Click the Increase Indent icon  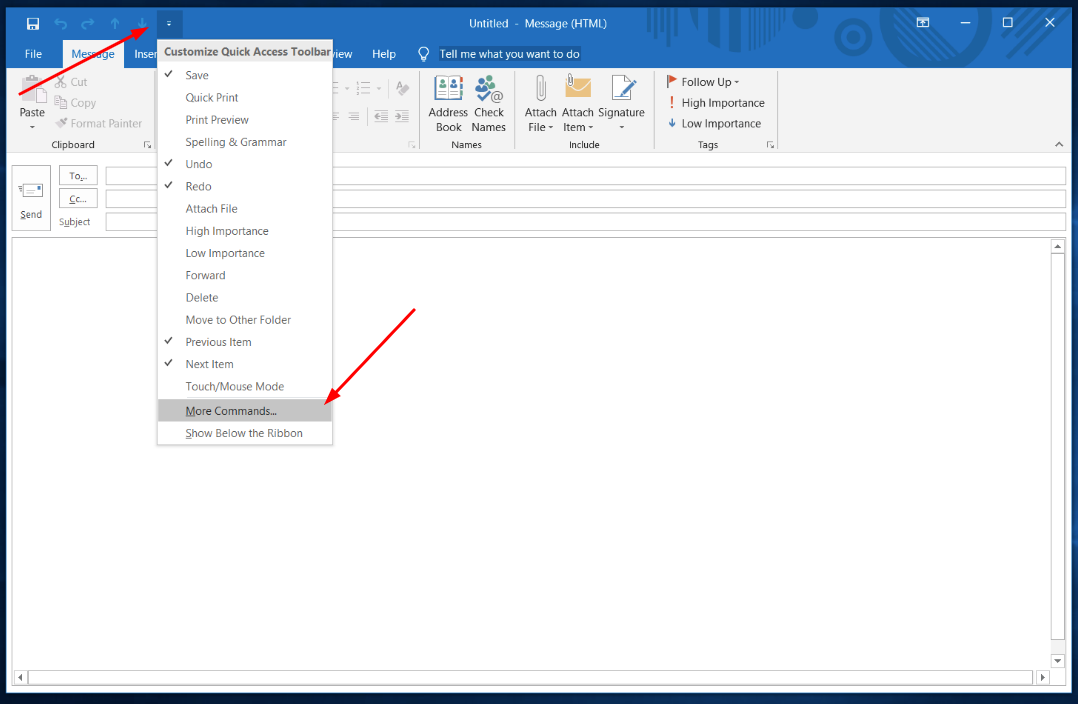402,116
